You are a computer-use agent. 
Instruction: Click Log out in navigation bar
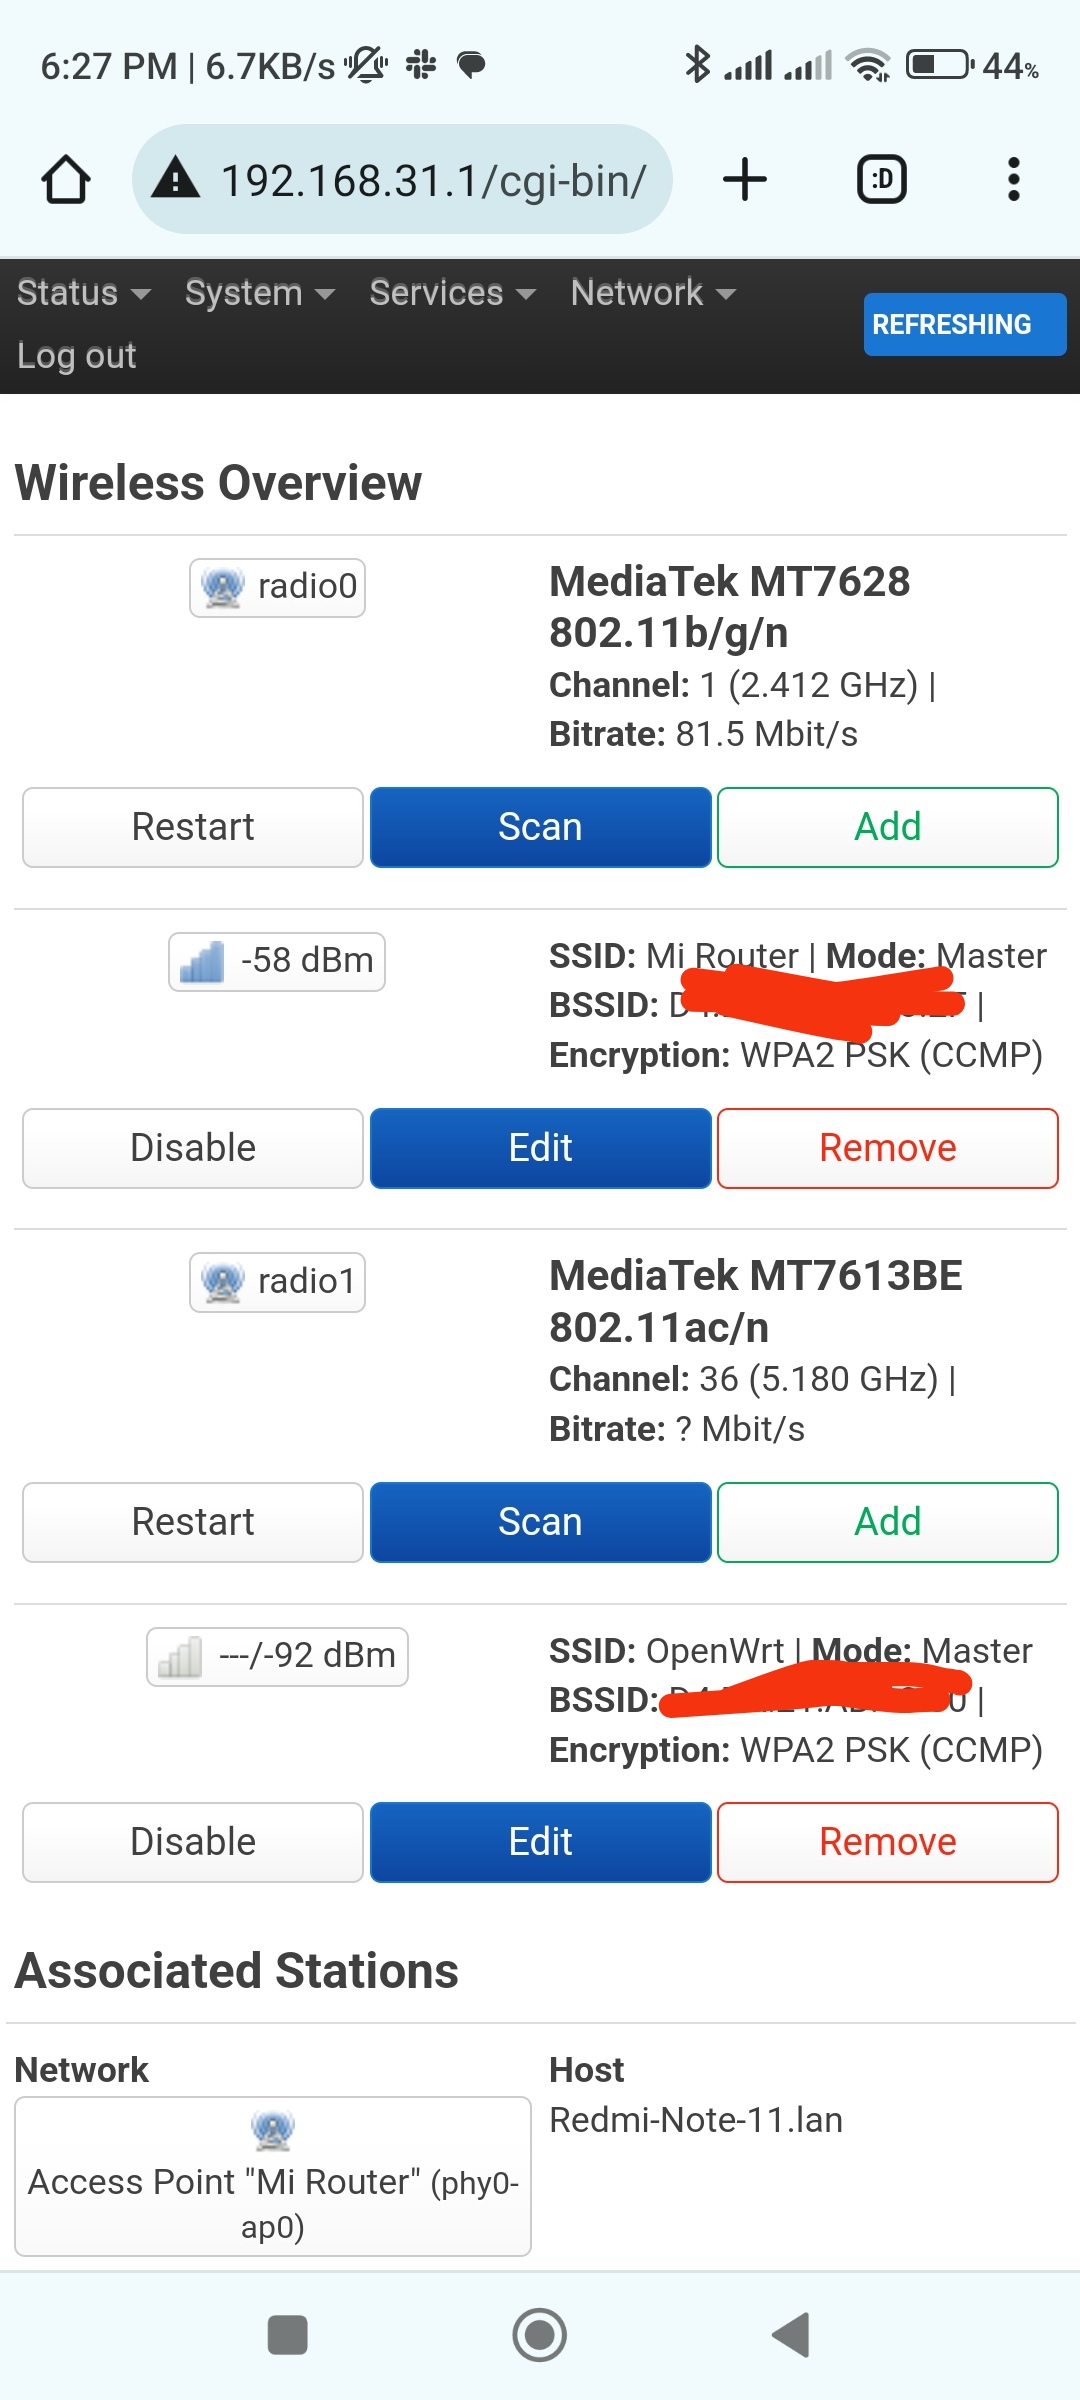tap(77, 356)
